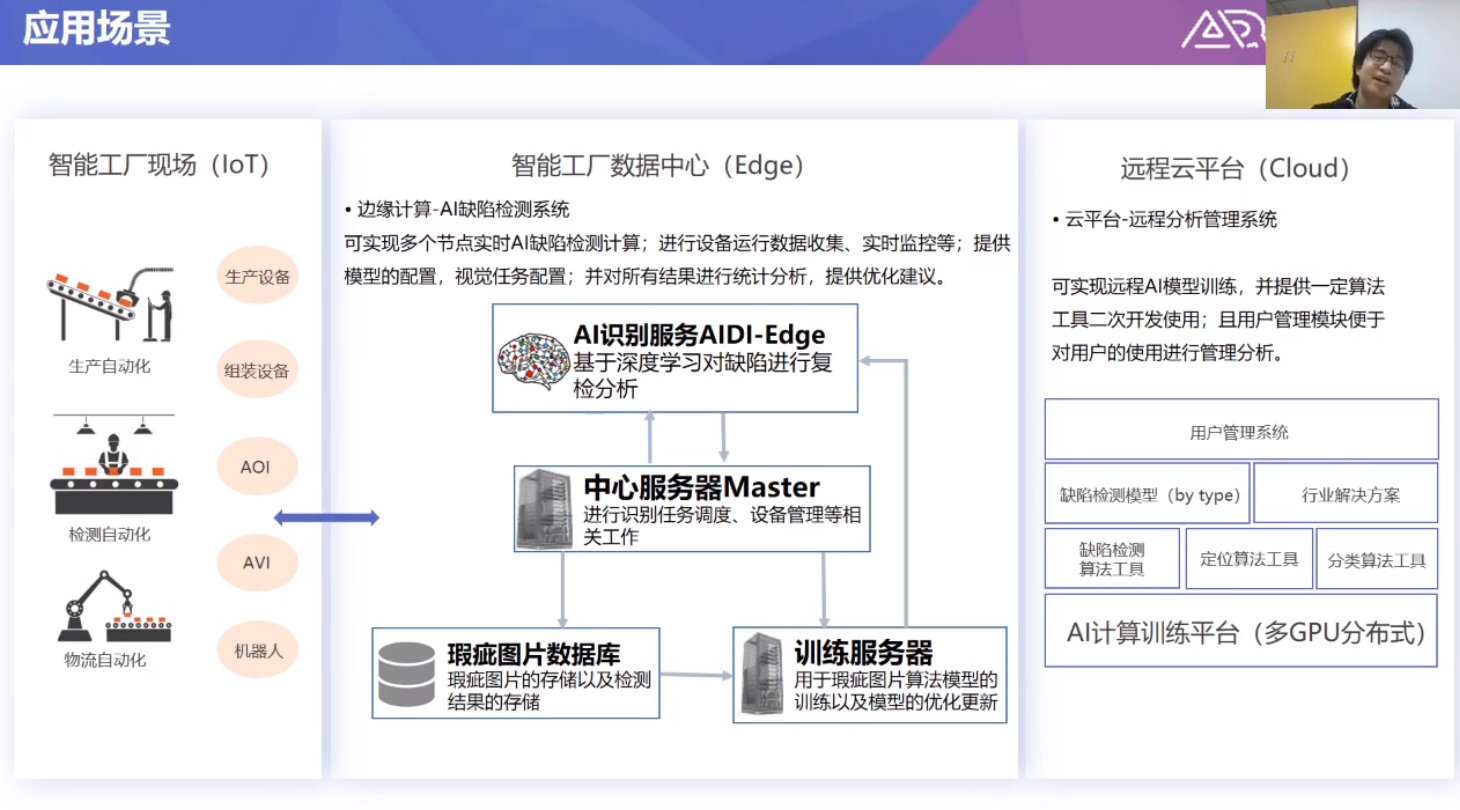Click the database cylinder icon
The width and height of the screenshot is (1460, 810).
pos(407,674)
